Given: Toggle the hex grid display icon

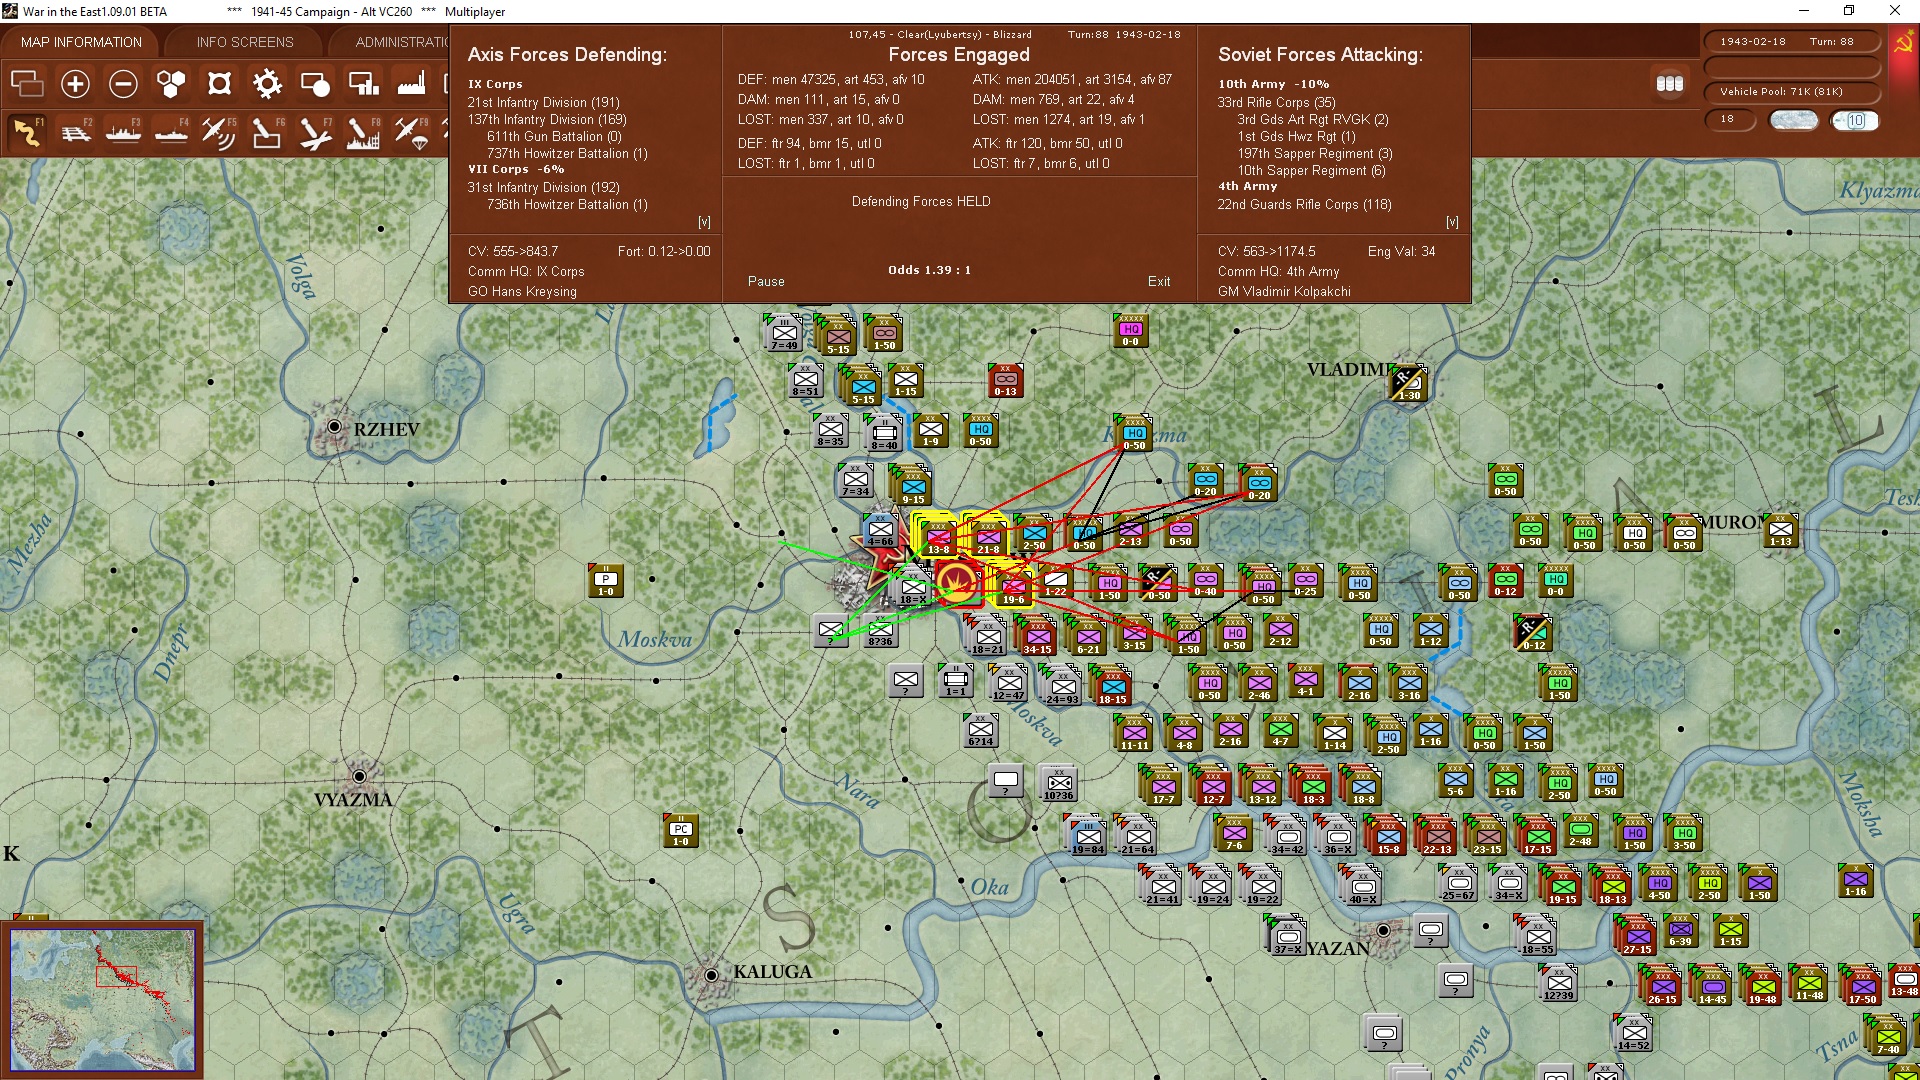Looking at the screenshot, I should click(171, 84).
